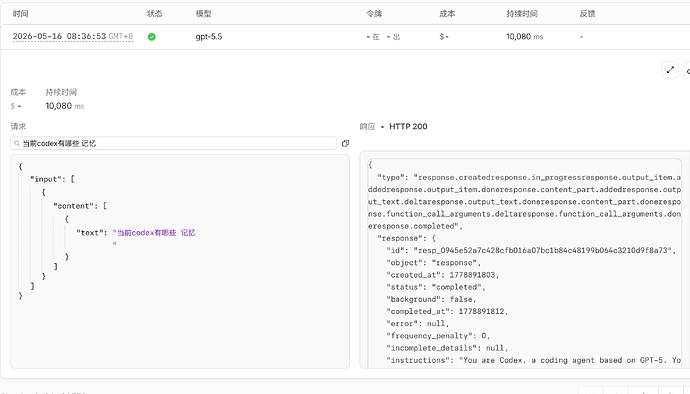
Task: Click the 模型 column header
Action: [x=203, y=14]
